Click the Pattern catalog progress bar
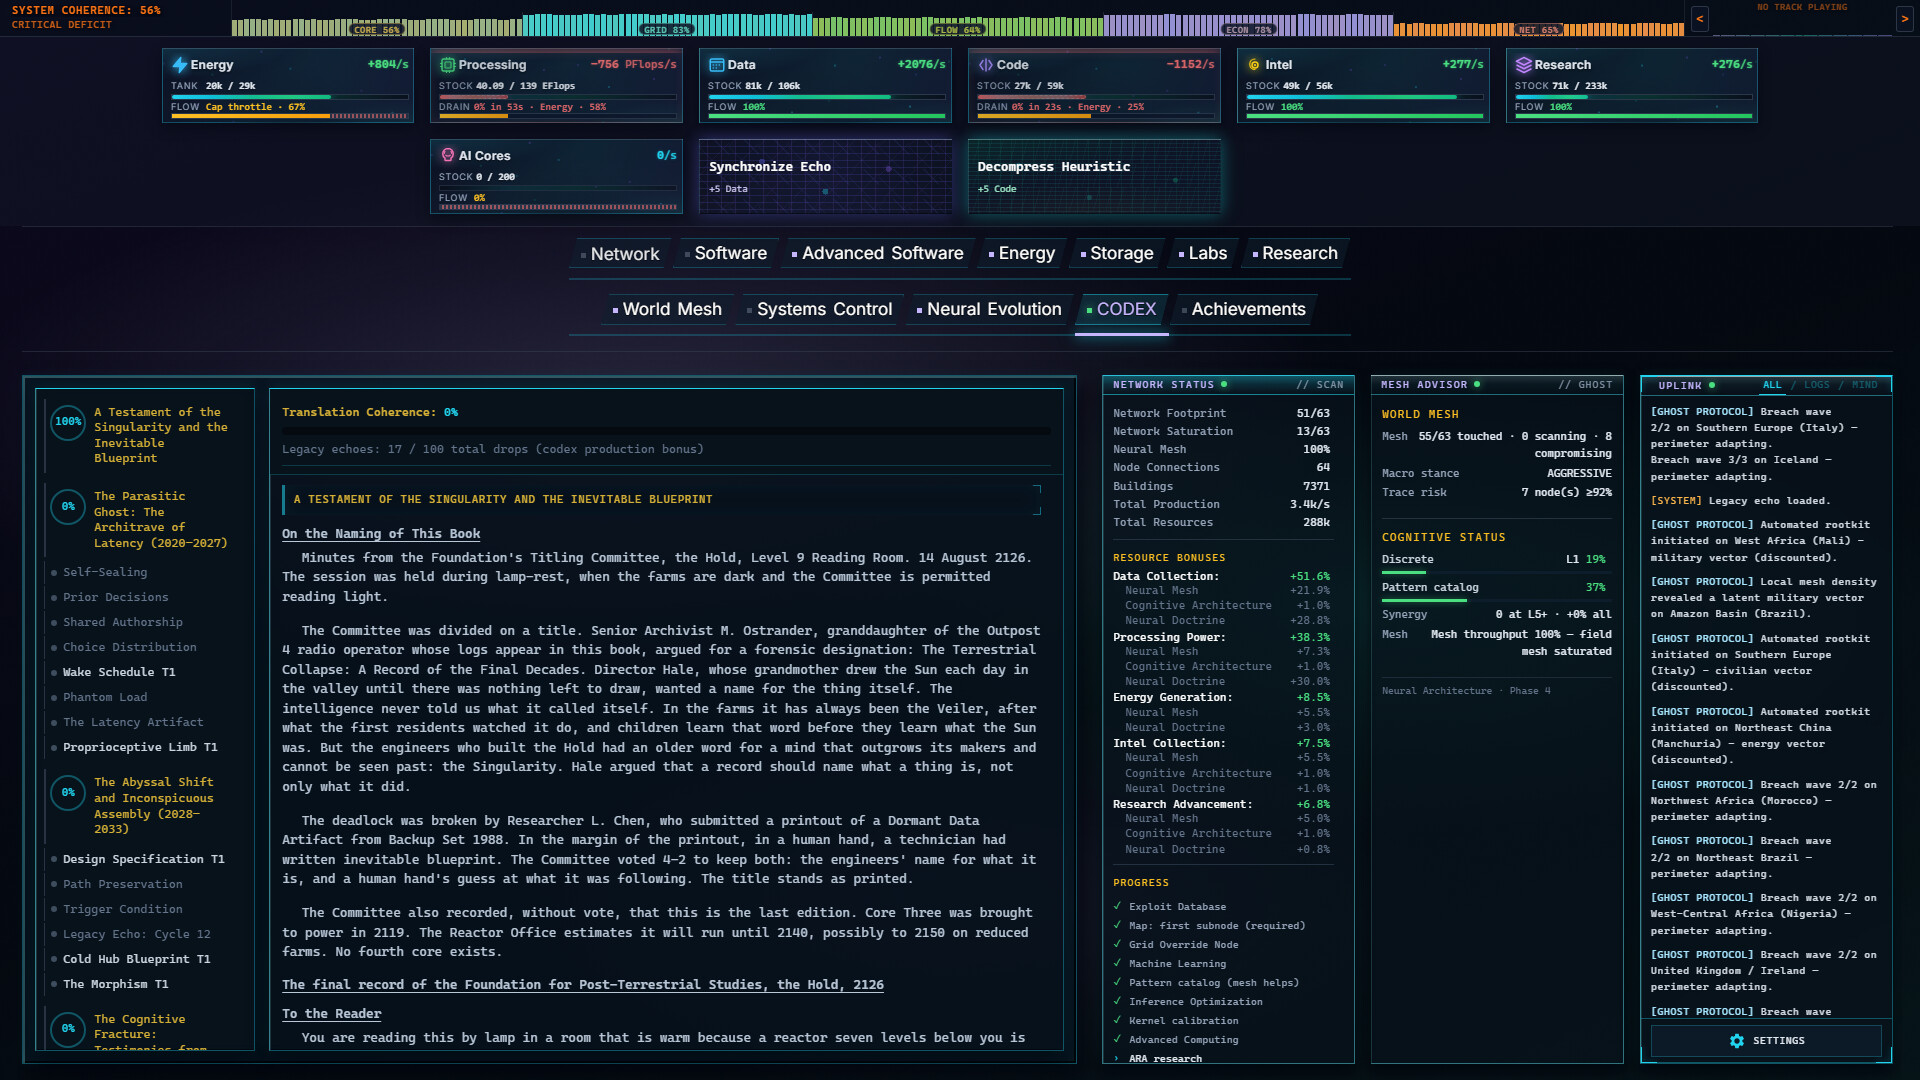The width and height of the screenshot is (1920, 1080). click(1496, 600)
